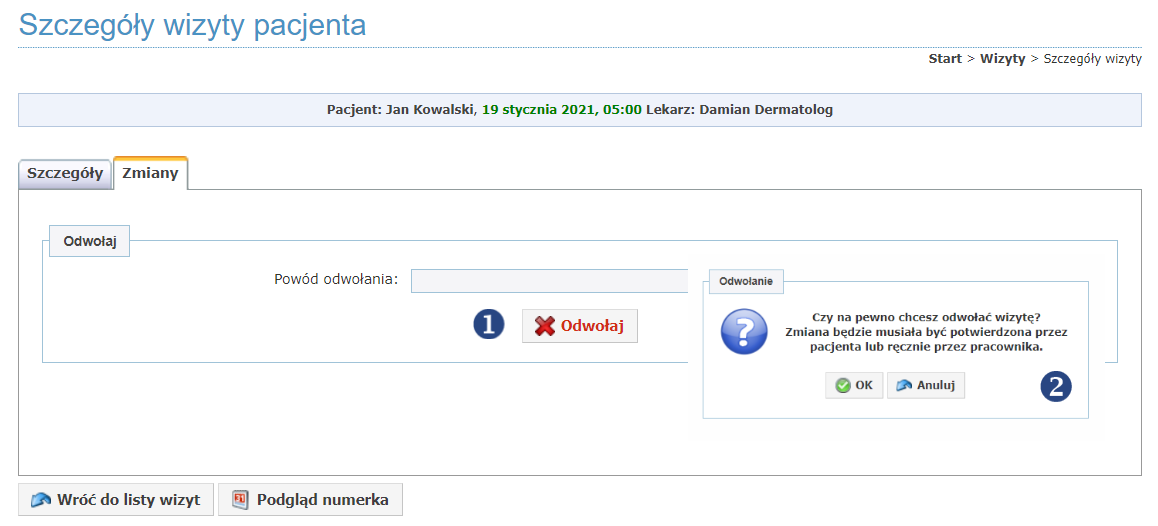The image size is (1158, 526).
Task: Click the green checkmark icon on OK
Action: [x=843, y=386]
